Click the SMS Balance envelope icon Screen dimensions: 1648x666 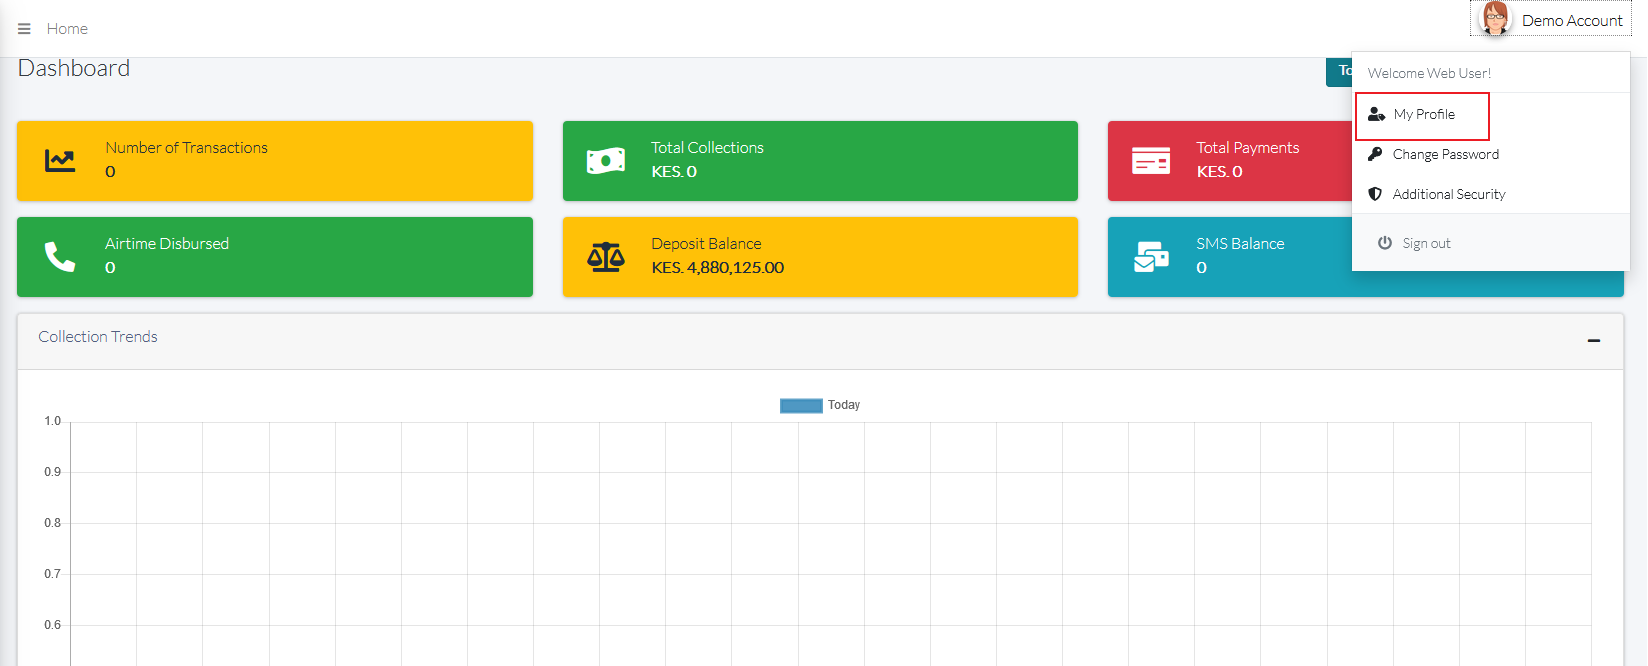pyautogui.click(x=1151, y=257)
